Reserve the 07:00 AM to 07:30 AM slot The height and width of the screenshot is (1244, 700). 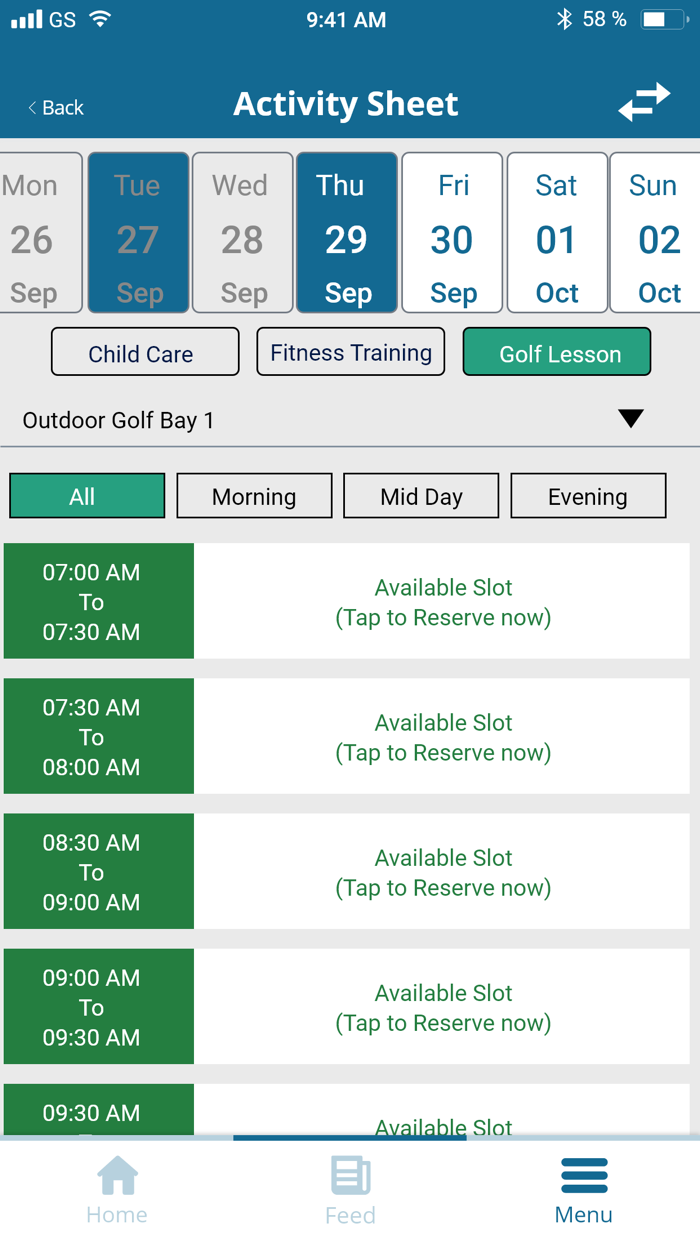443,601
